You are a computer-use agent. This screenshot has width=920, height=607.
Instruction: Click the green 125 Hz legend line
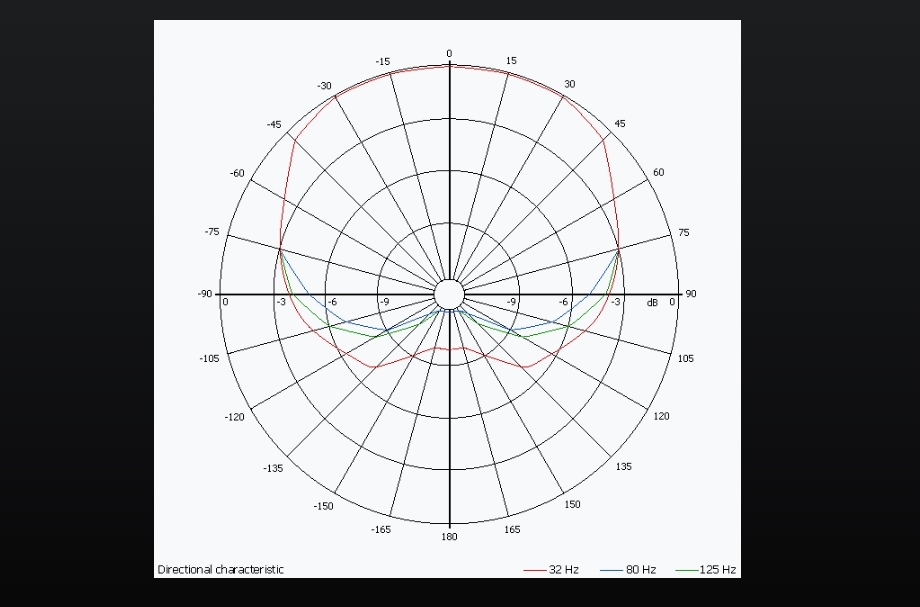pos(687,570)
